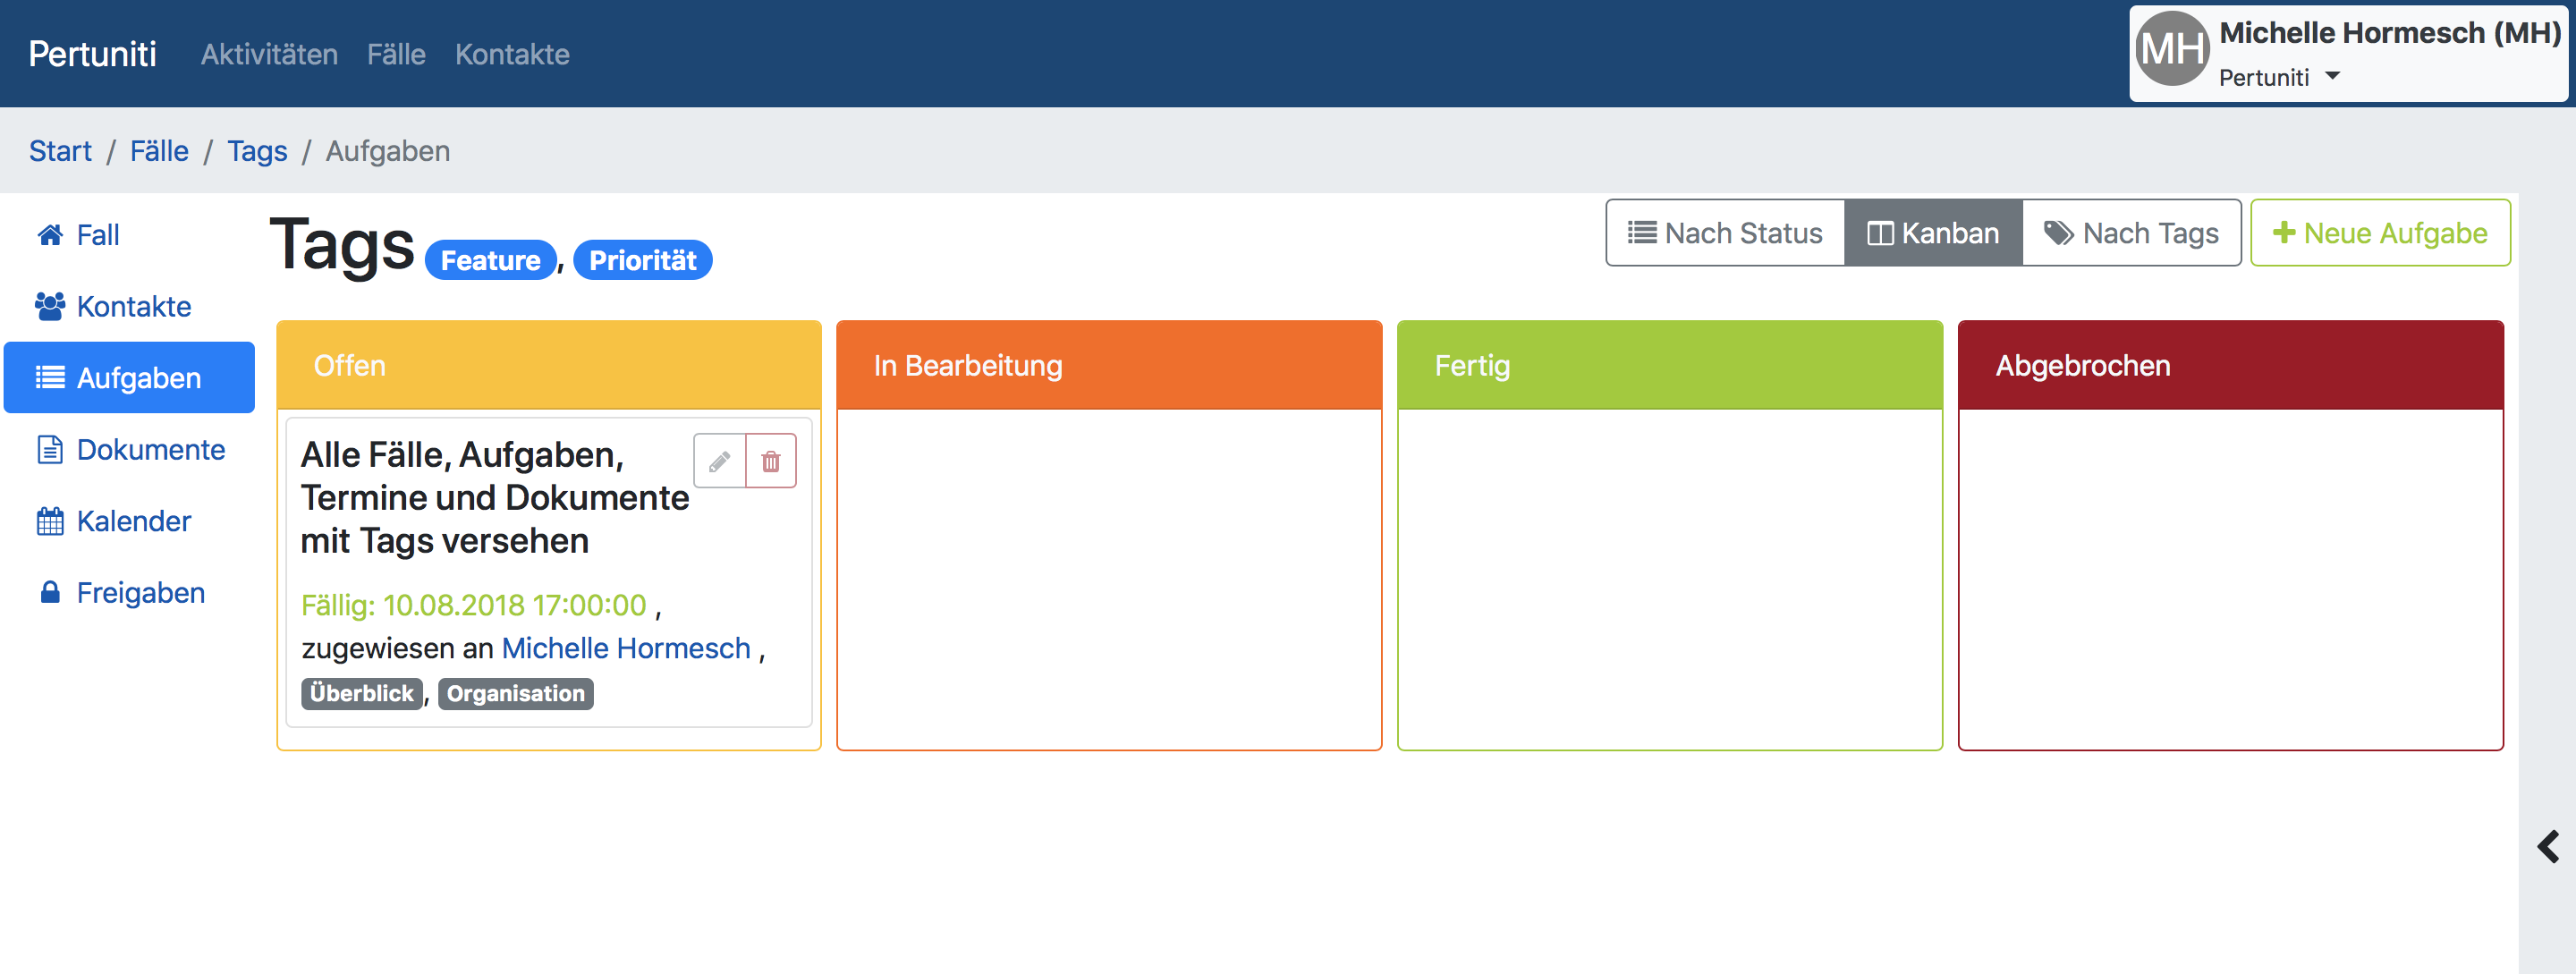Click the Priorität tag badge

[643, 260]
